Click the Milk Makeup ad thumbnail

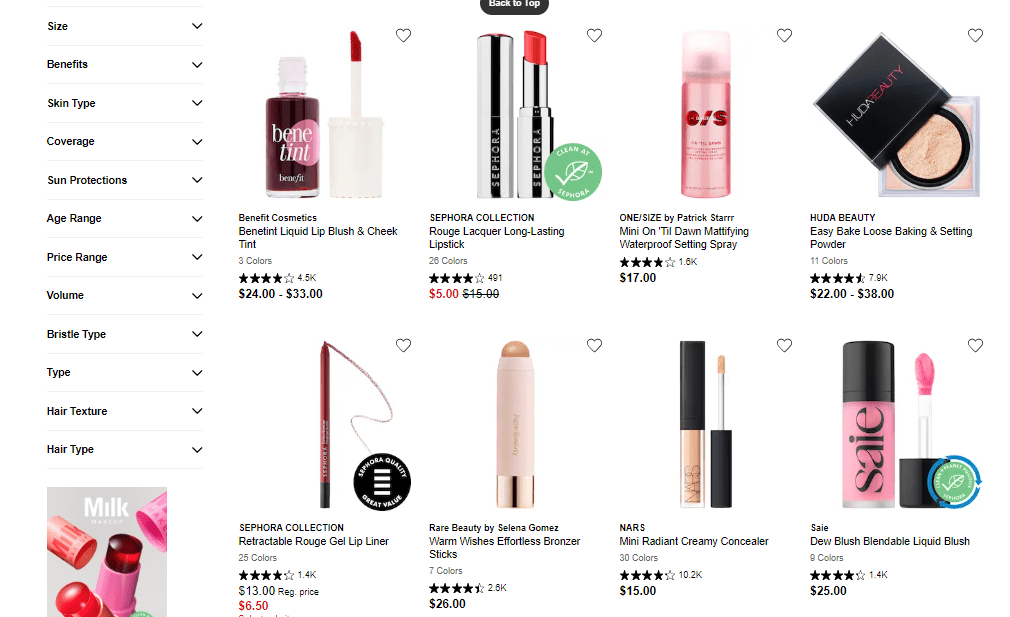click(107, 552)
